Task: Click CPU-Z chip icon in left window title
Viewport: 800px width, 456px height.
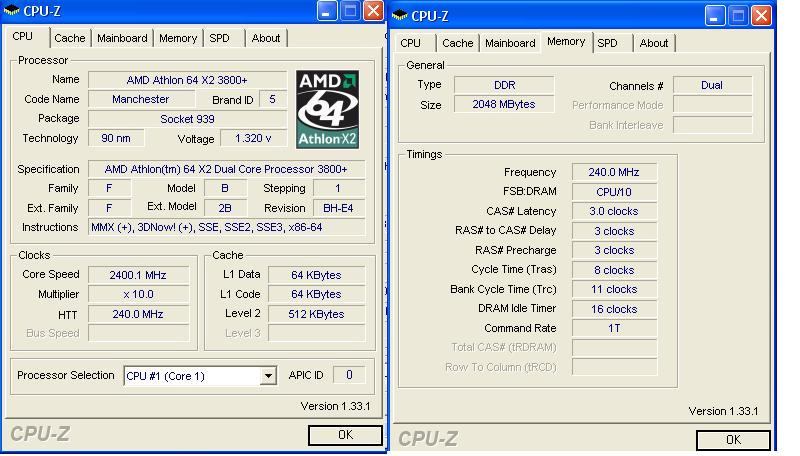Action: click(11, 11)
